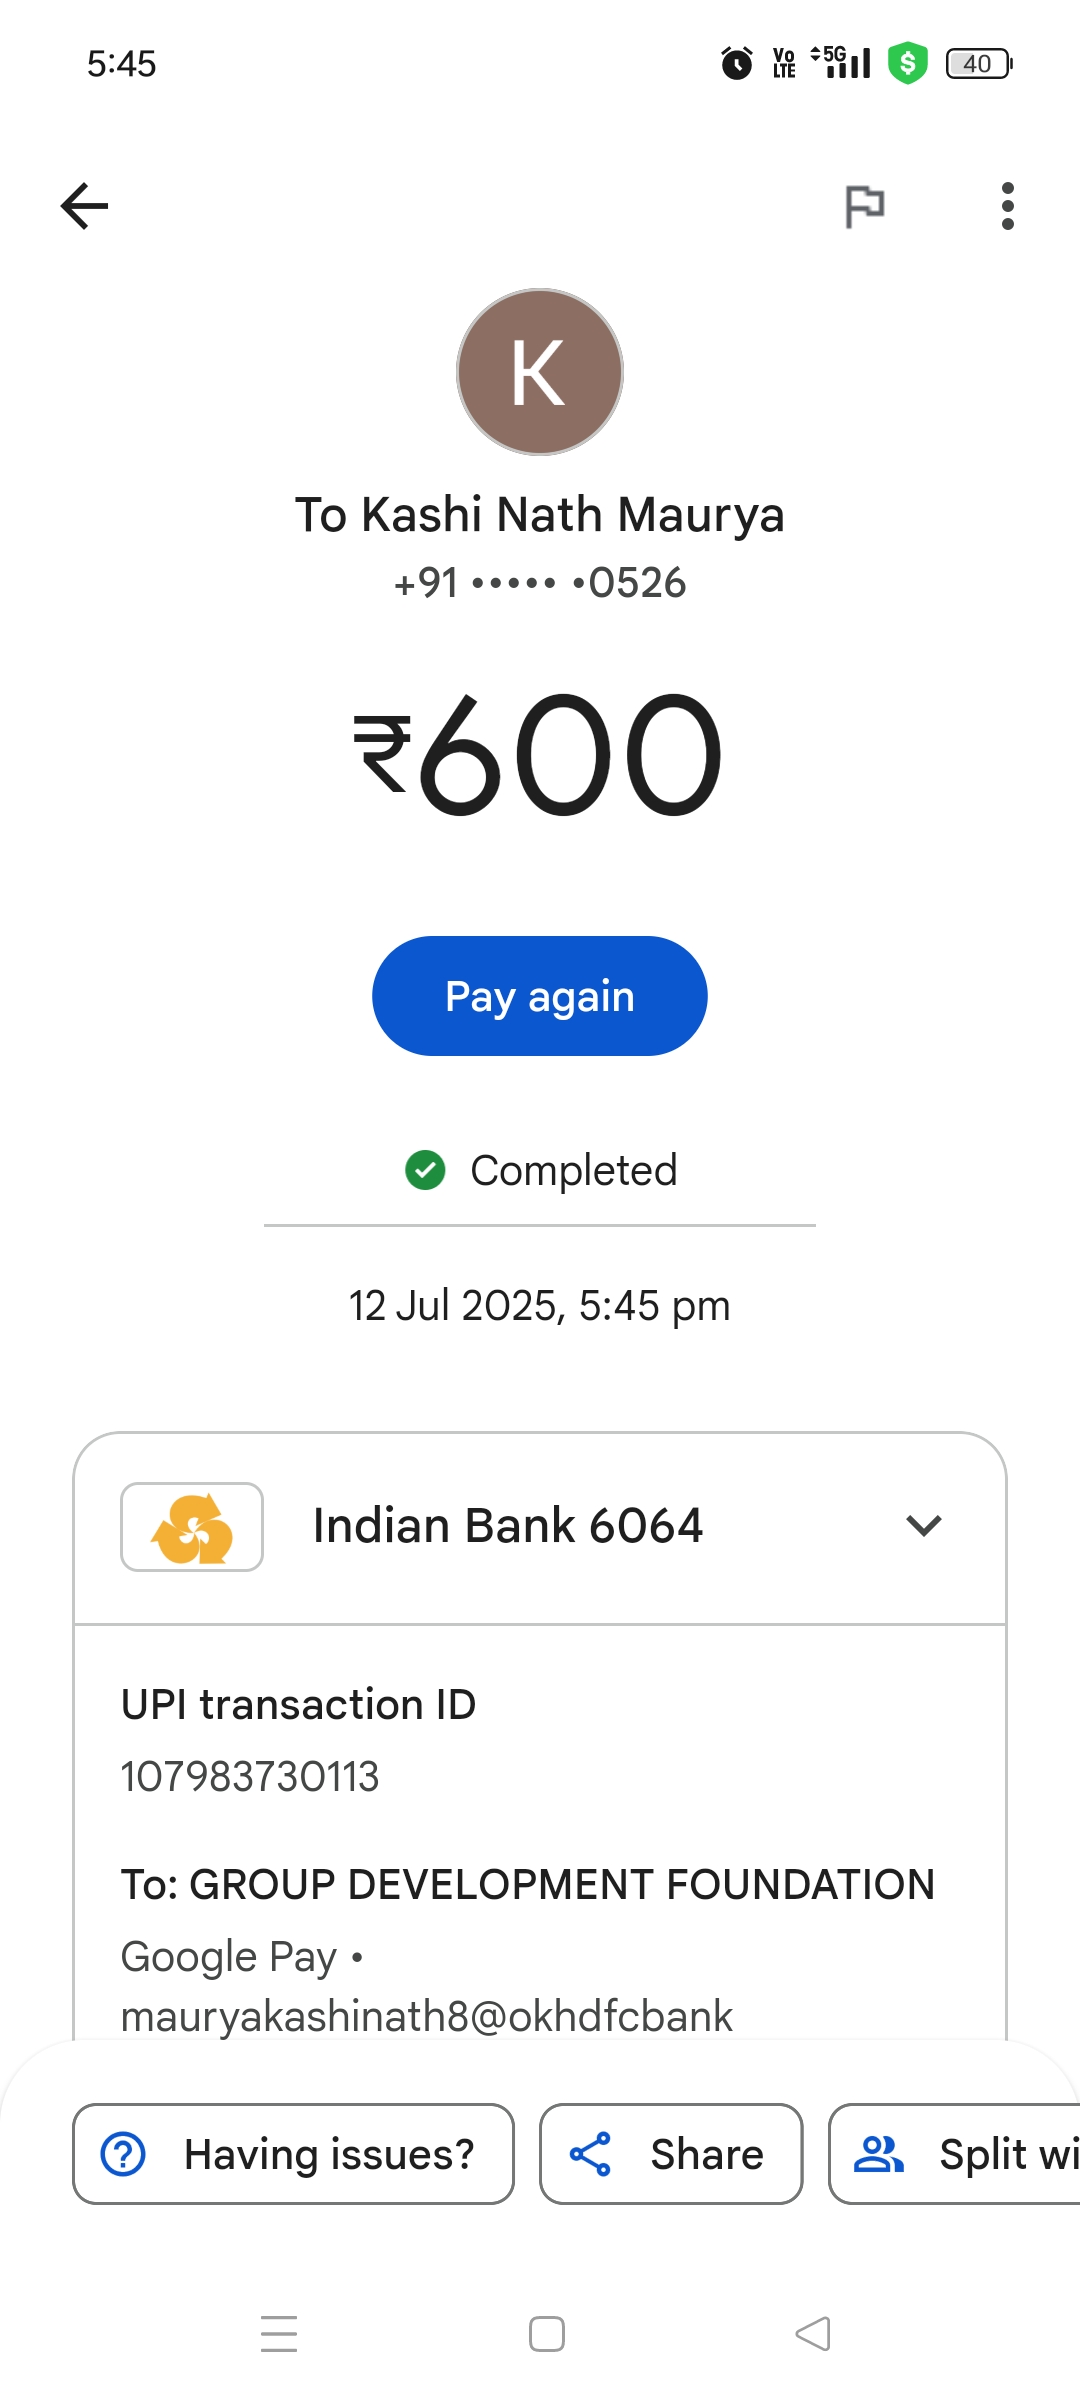The image size is (1080, 2400).
Task: Open the three-dot overflow menu
Action: point(1007,207)
